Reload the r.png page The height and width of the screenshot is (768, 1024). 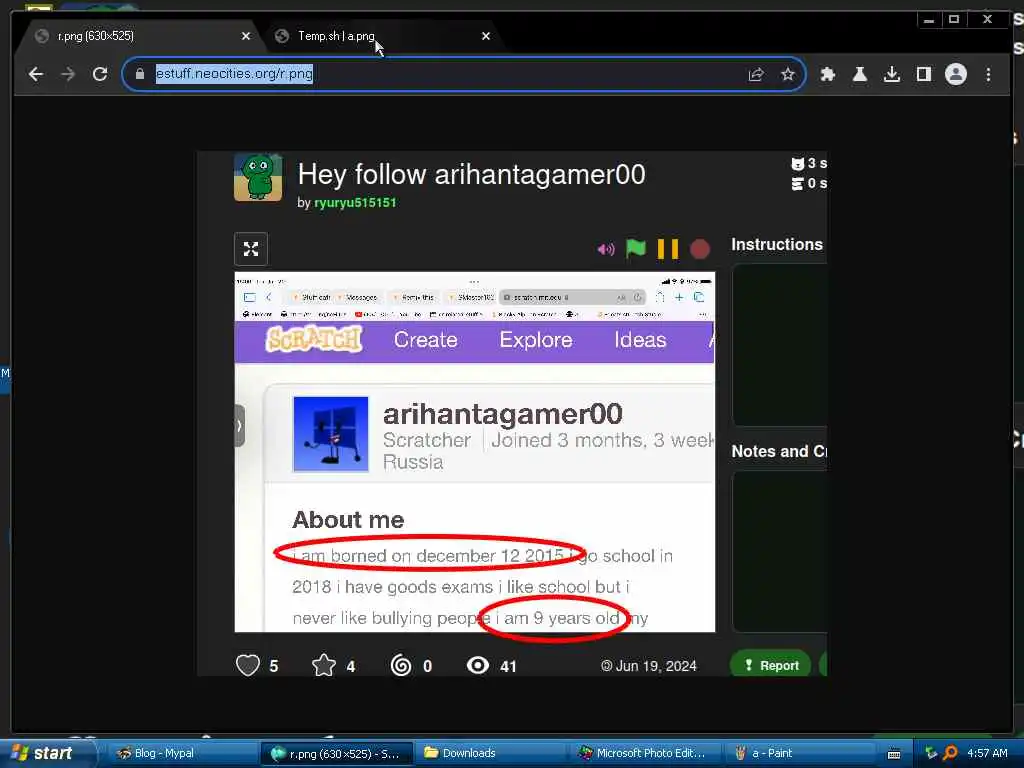tap(100, 74)
